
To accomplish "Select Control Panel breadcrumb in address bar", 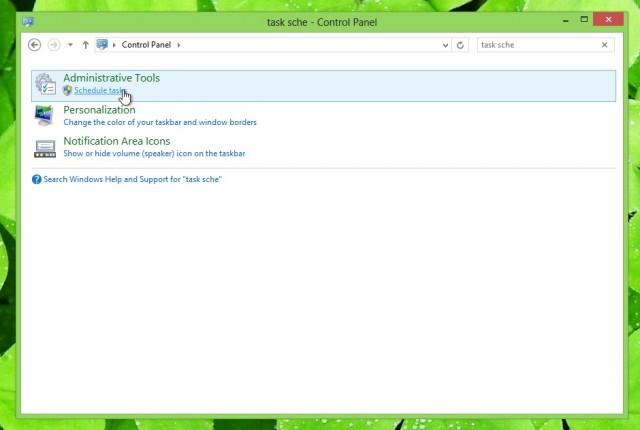I will click(x=146, y=45).
